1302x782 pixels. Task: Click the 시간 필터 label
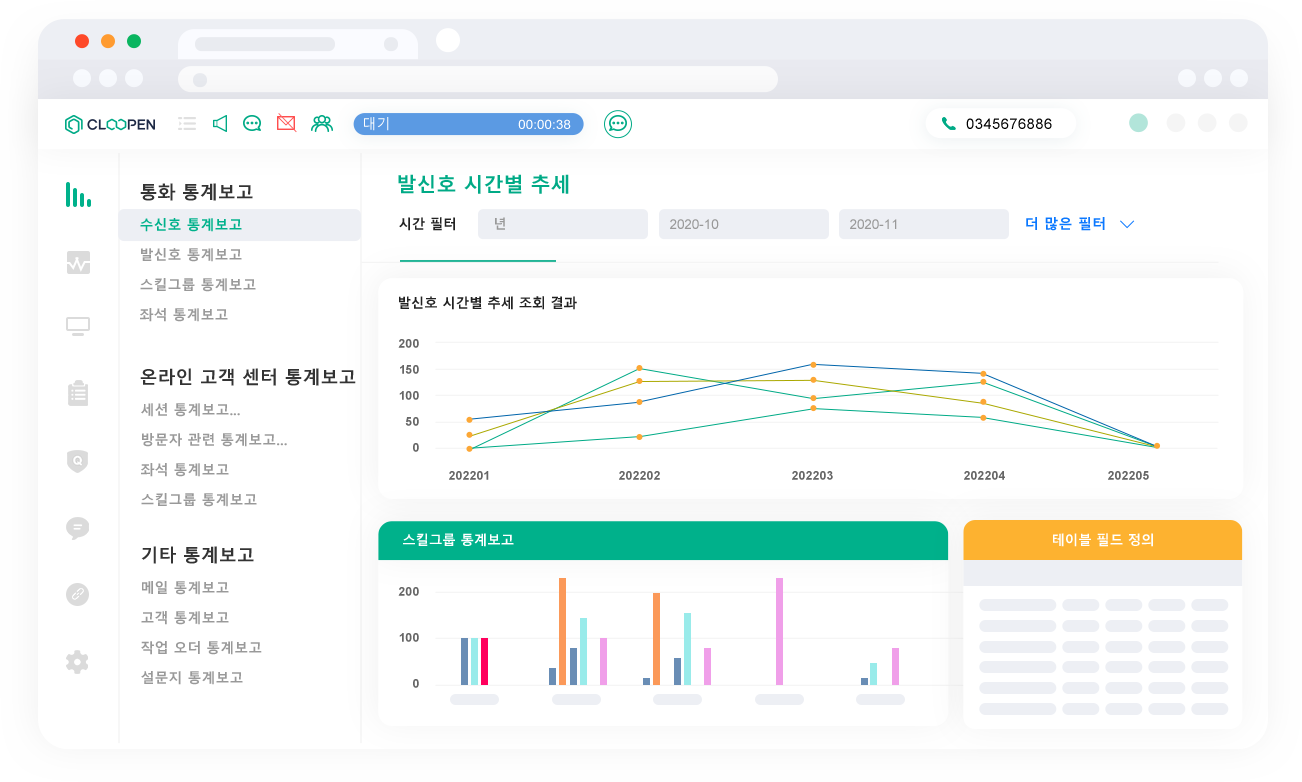click(x=427, y=224)
